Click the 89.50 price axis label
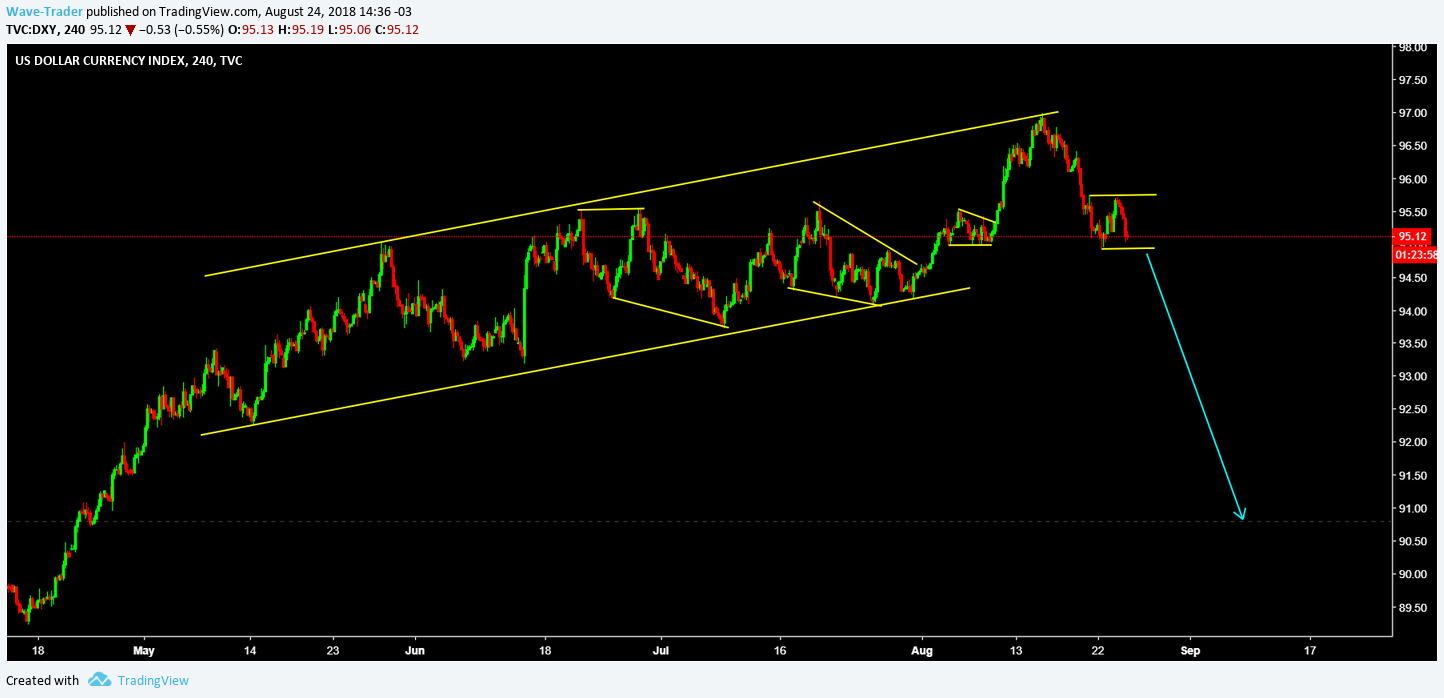 (1412, 607)
